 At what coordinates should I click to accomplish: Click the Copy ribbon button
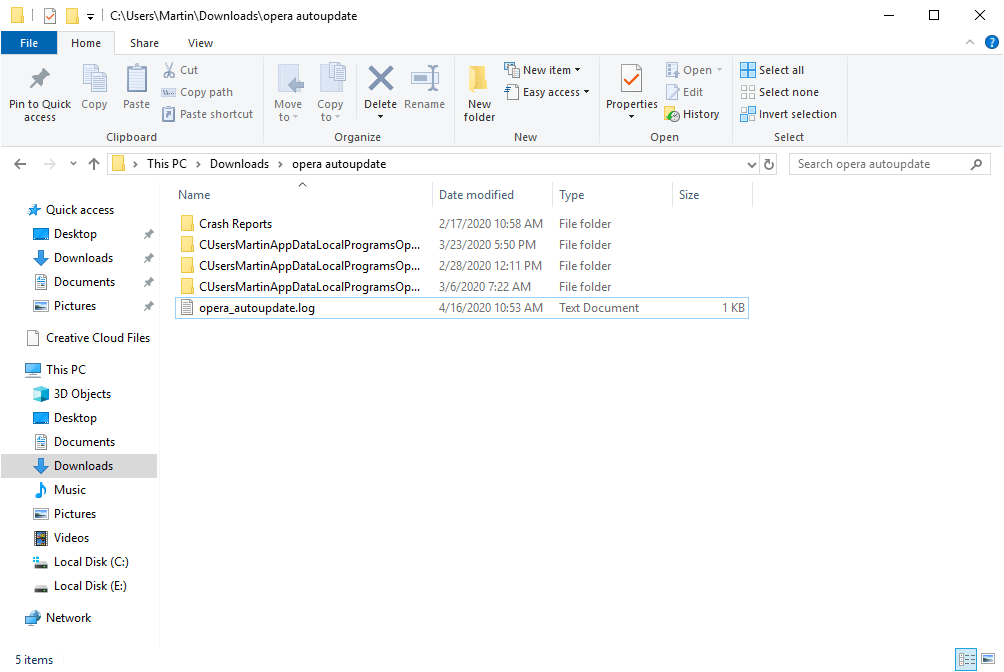tap(94, 88)
